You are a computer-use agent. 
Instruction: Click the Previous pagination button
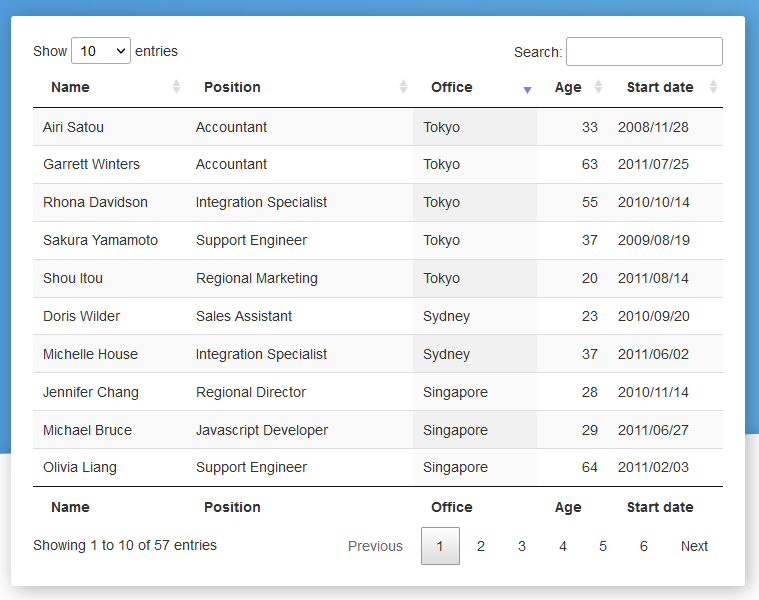[x=375, y=546]
